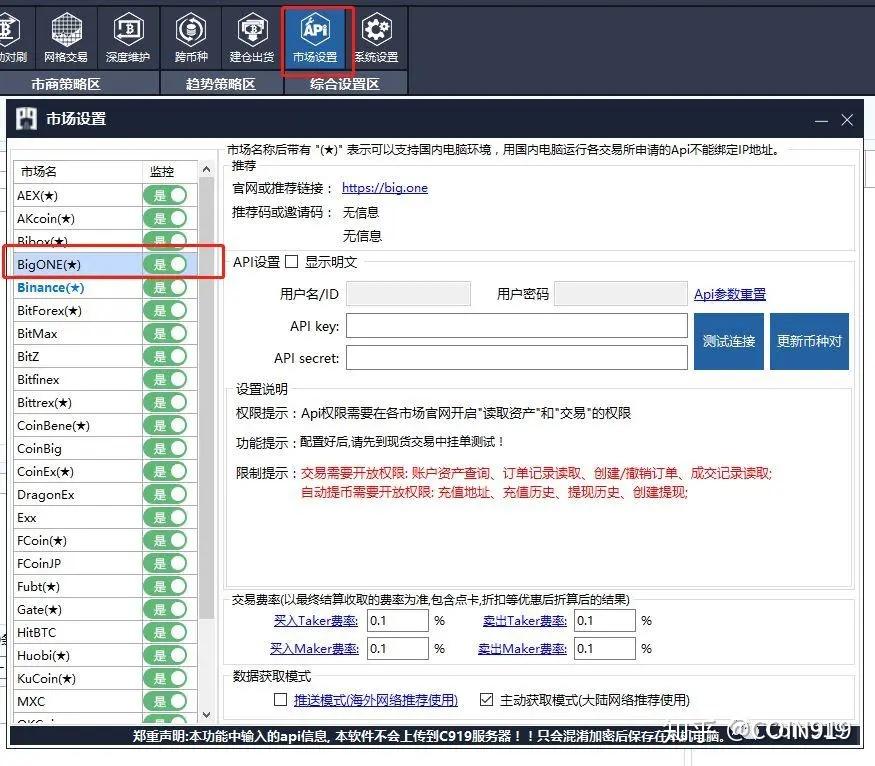This screenshot has width=875, height=766.
Task: Toggle monitoring switch for KuCoin(★)
Action: tap(165, 678)
